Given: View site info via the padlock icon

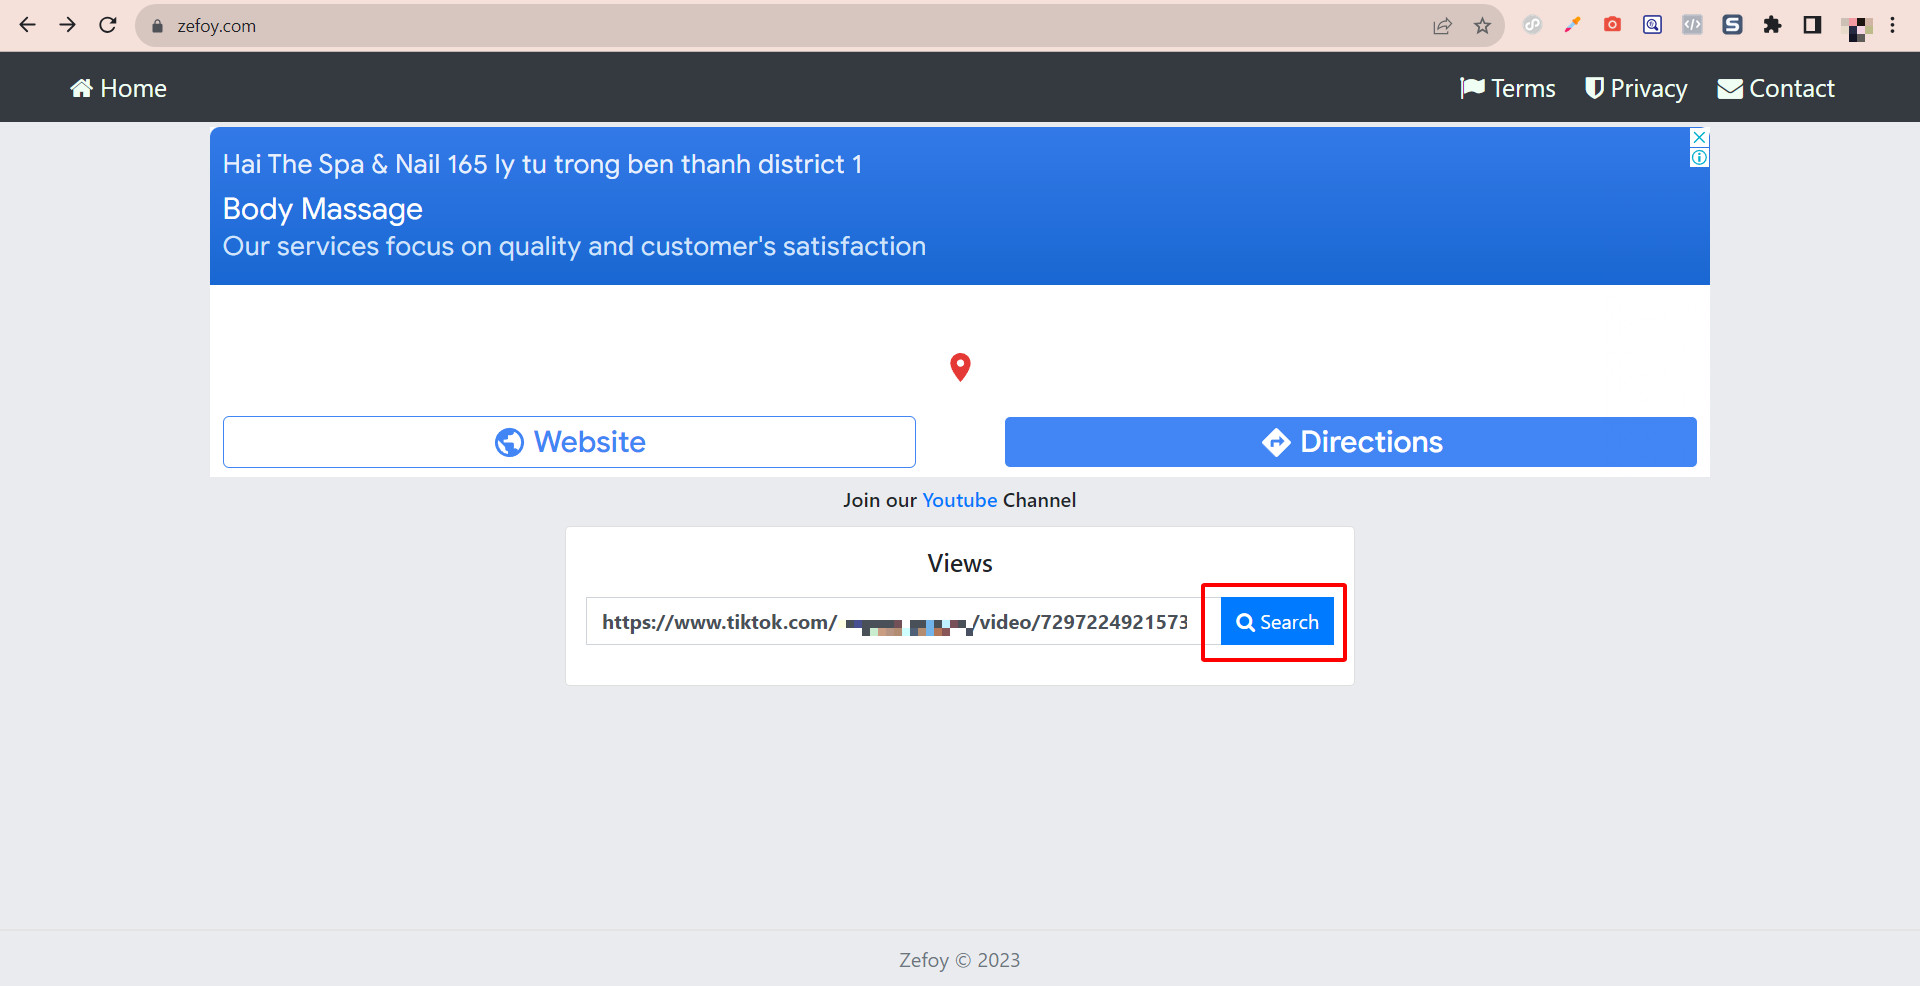Looking at the screenshot, I should pyautogui.click(x=157, y=26).
